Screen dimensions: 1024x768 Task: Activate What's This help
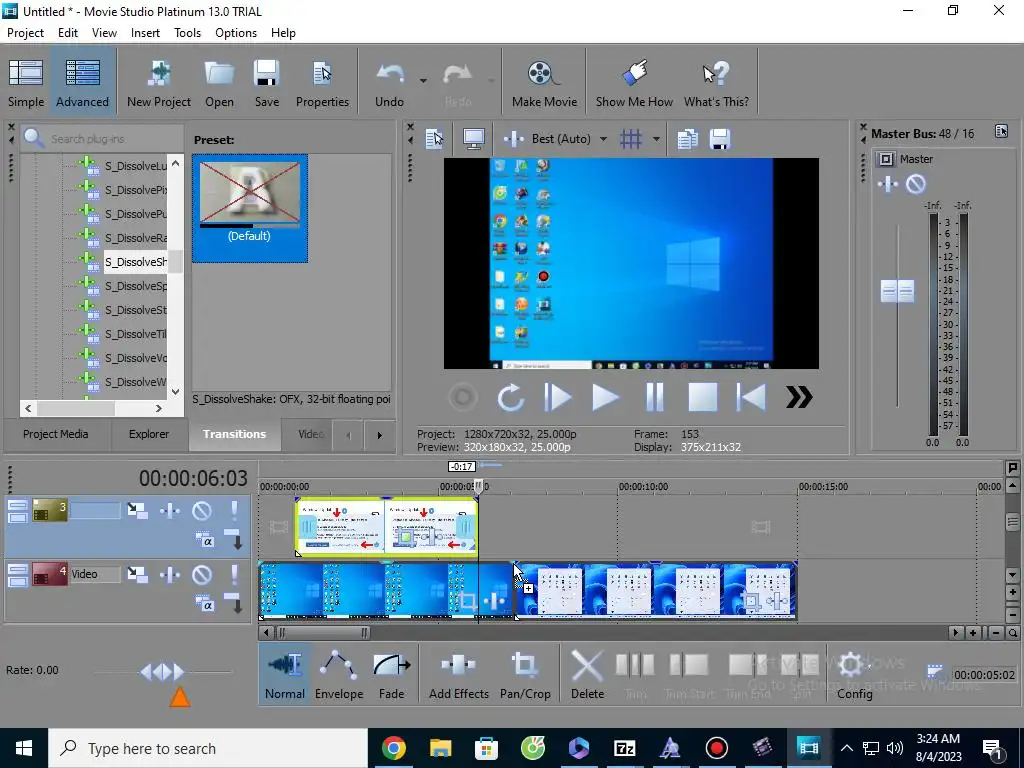tap(716, 83)
